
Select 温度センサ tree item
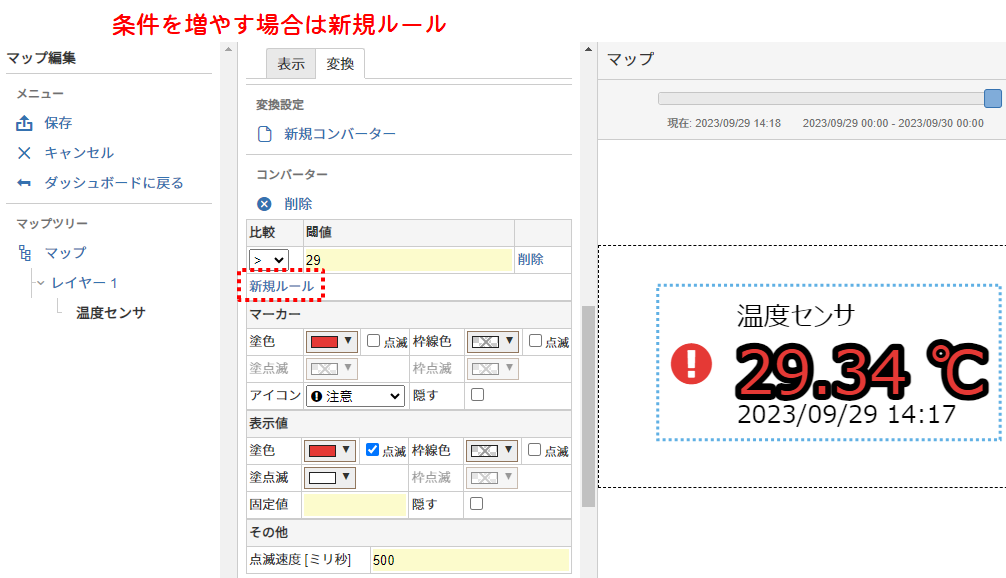tap(111, 313)
